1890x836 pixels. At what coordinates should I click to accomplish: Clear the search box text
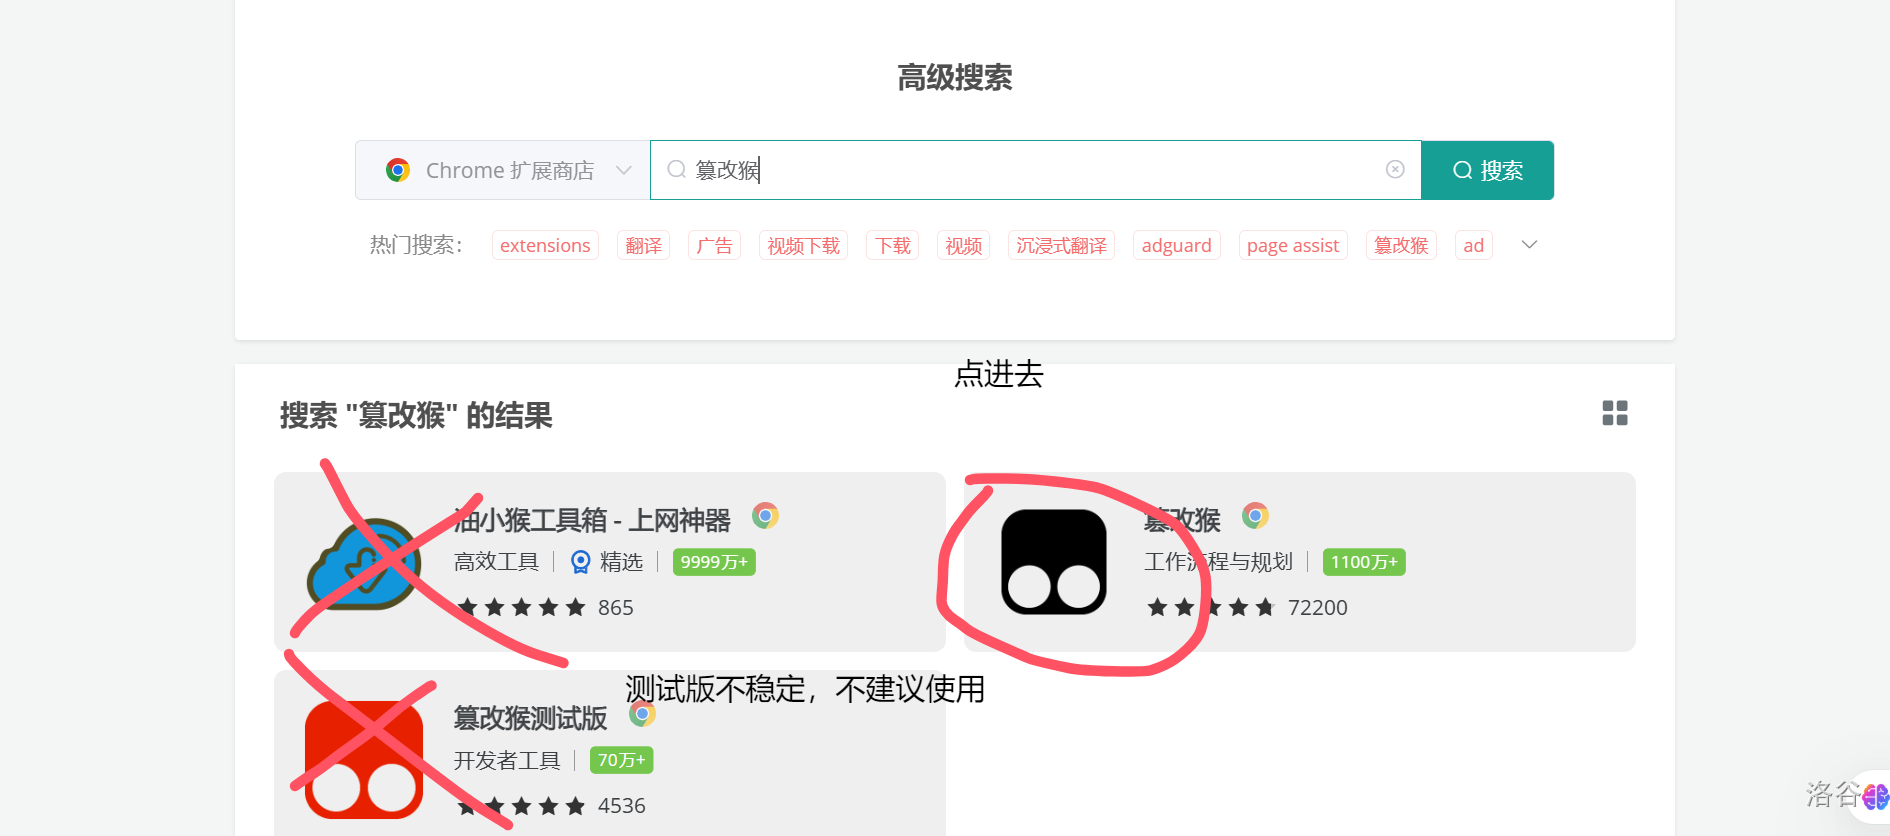1395,170
